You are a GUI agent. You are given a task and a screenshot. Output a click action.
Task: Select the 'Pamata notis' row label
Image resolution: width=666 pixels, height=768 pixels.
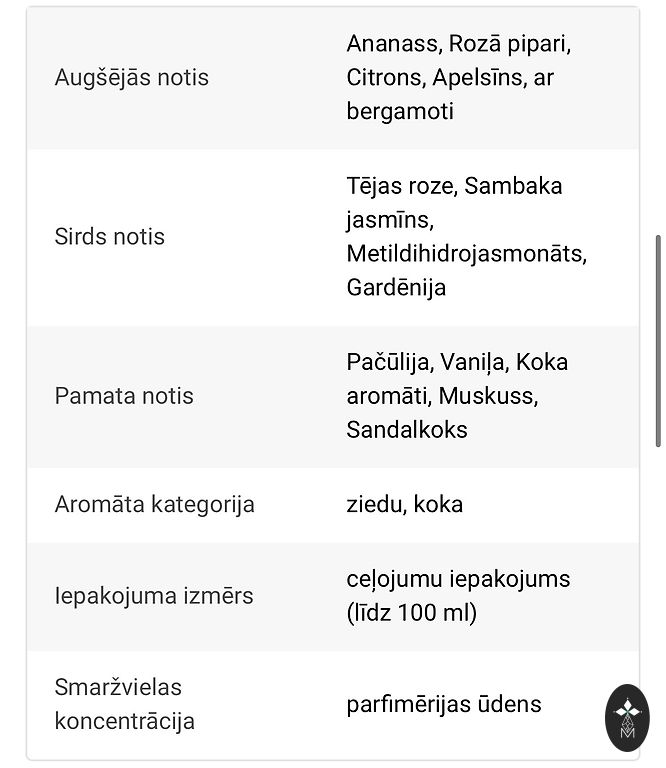(124, 396)
